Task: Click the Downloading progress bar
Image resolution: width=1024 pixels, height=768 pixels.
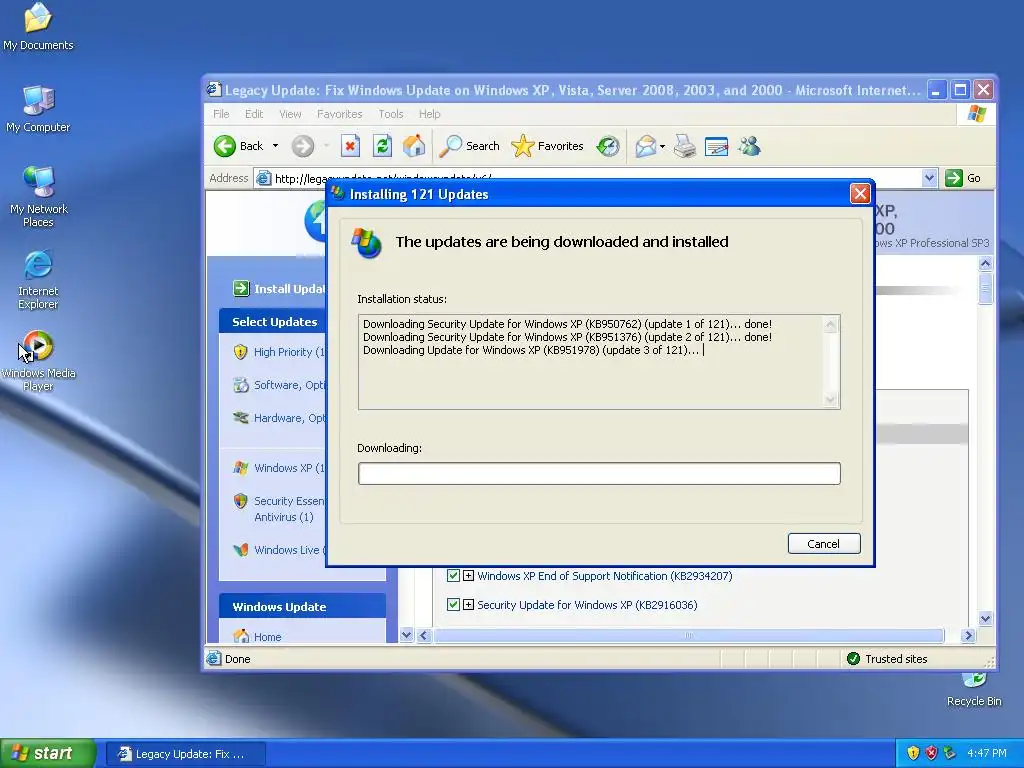Action: click(x=599, y=473)
